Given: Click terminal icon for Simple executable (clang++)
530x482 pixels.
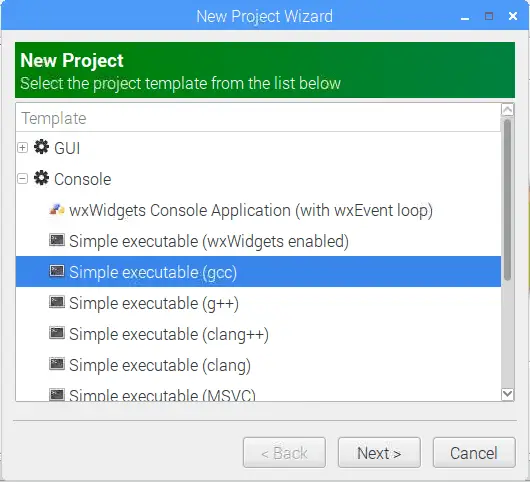Looking at the screenshot, I should (56, 333).
